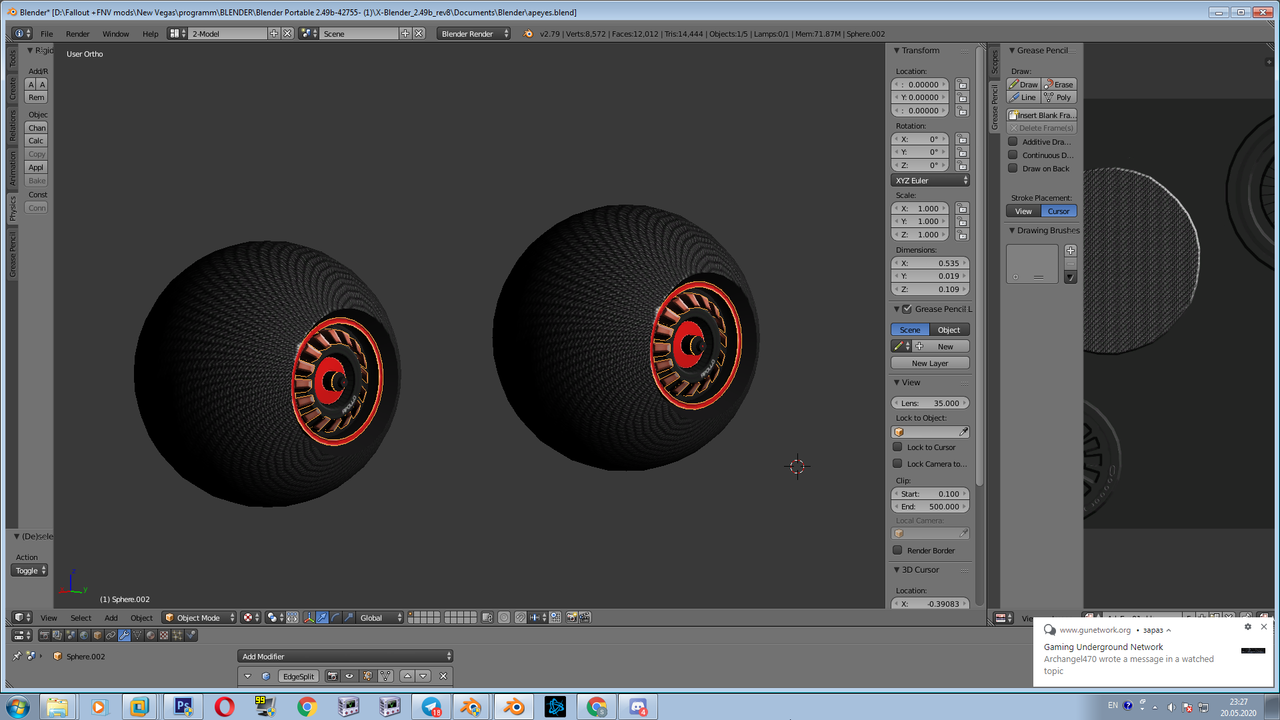1280x720 pixels.
Task: Open the Object Mode dropdown
Action: [197, 617]
